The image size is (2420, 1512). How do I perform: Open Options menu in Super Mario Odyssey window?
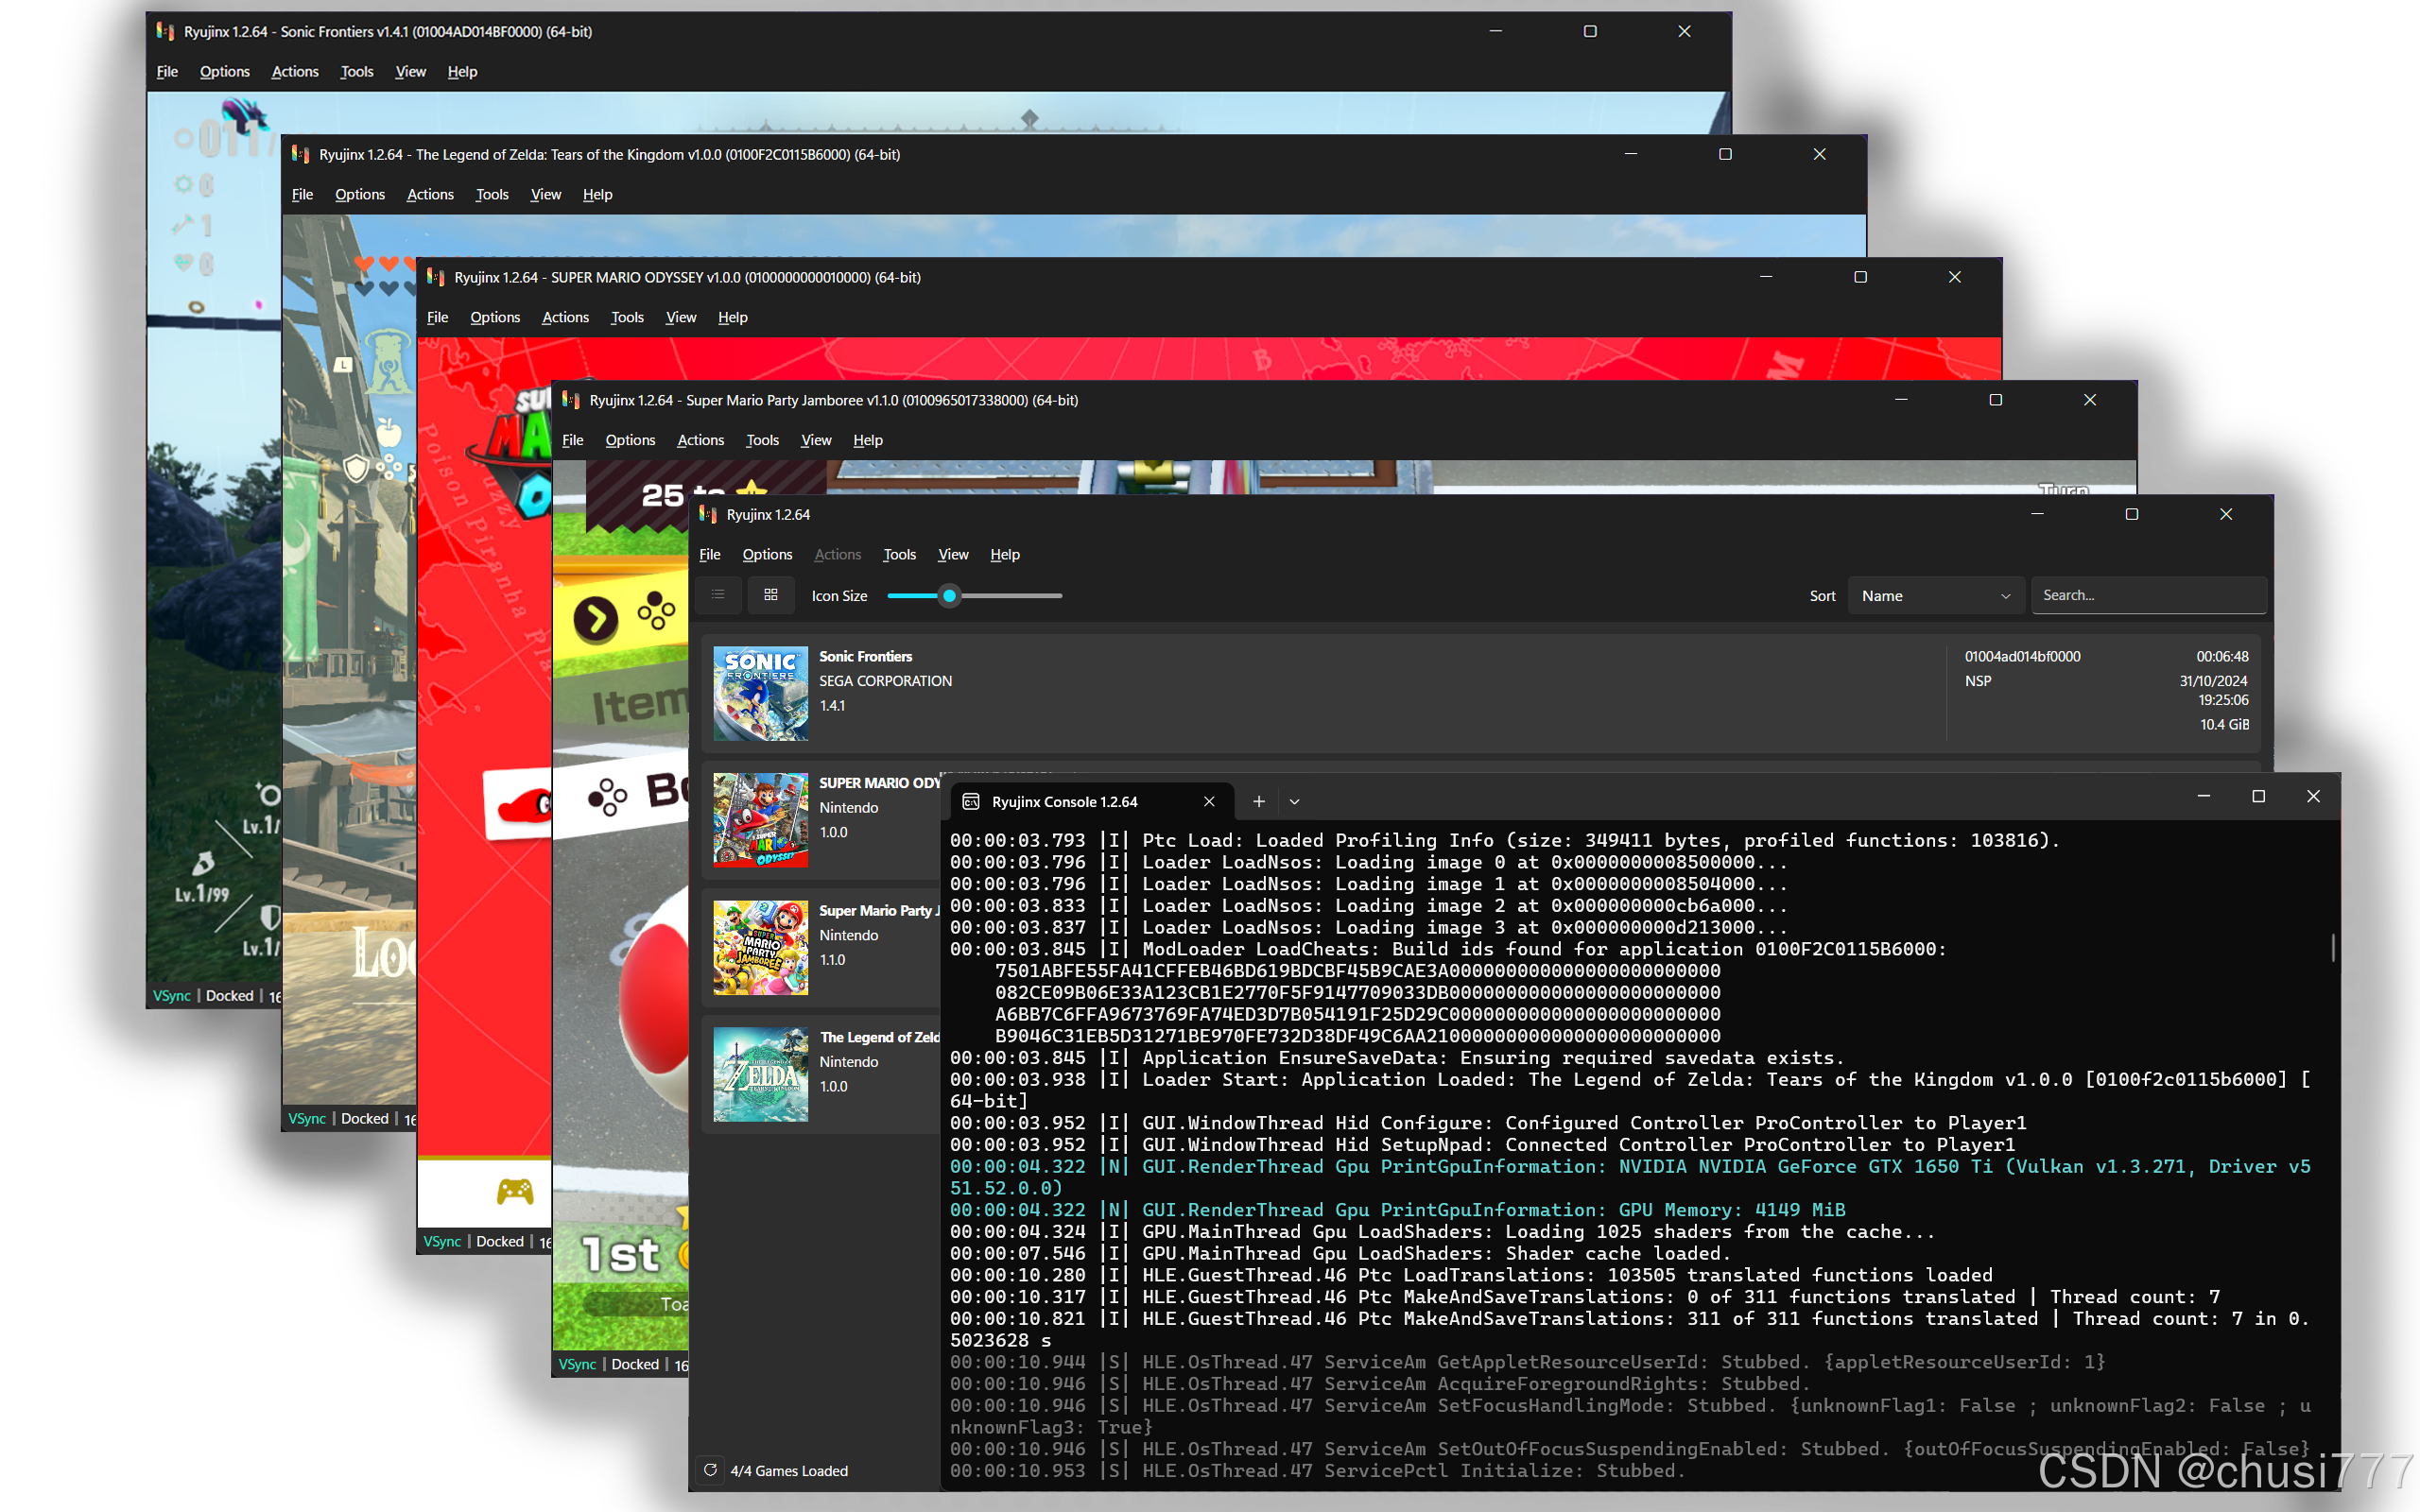coord(494,317)
